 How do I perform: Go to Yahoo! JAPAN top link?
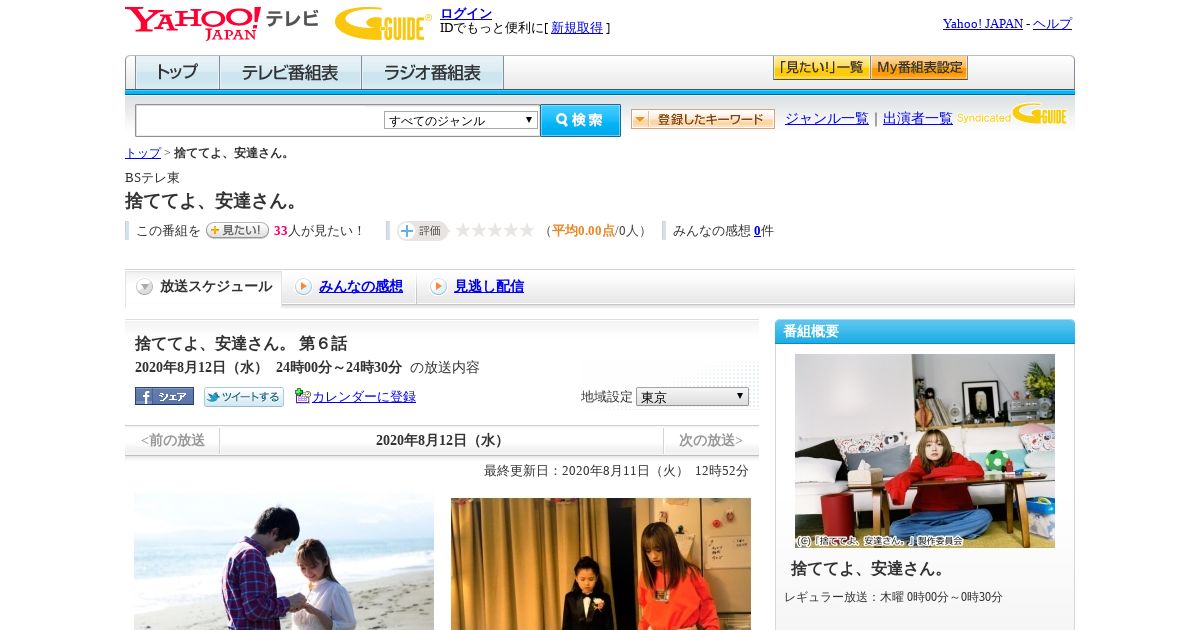[x=982, y=23]
